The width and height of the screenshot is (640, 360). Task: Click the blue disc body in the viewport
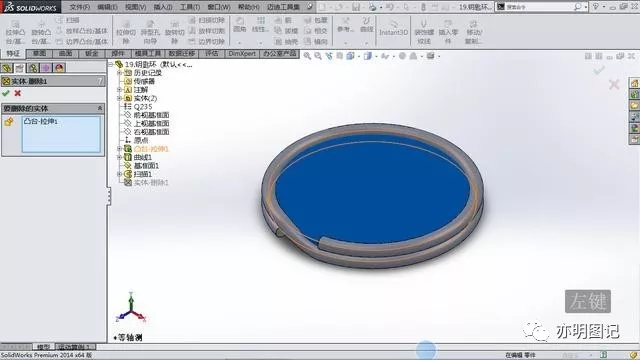point(372,190)
